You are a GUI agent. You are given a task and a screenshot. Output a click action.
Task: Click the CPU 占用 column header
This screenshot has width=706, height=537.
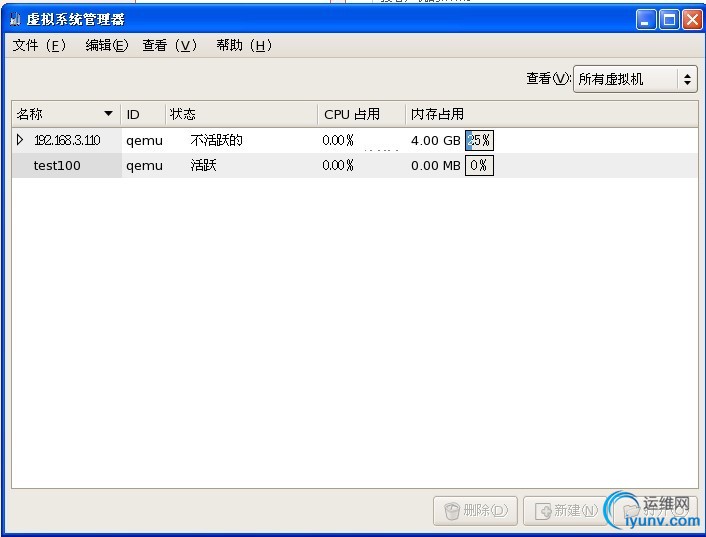[362, 114]
